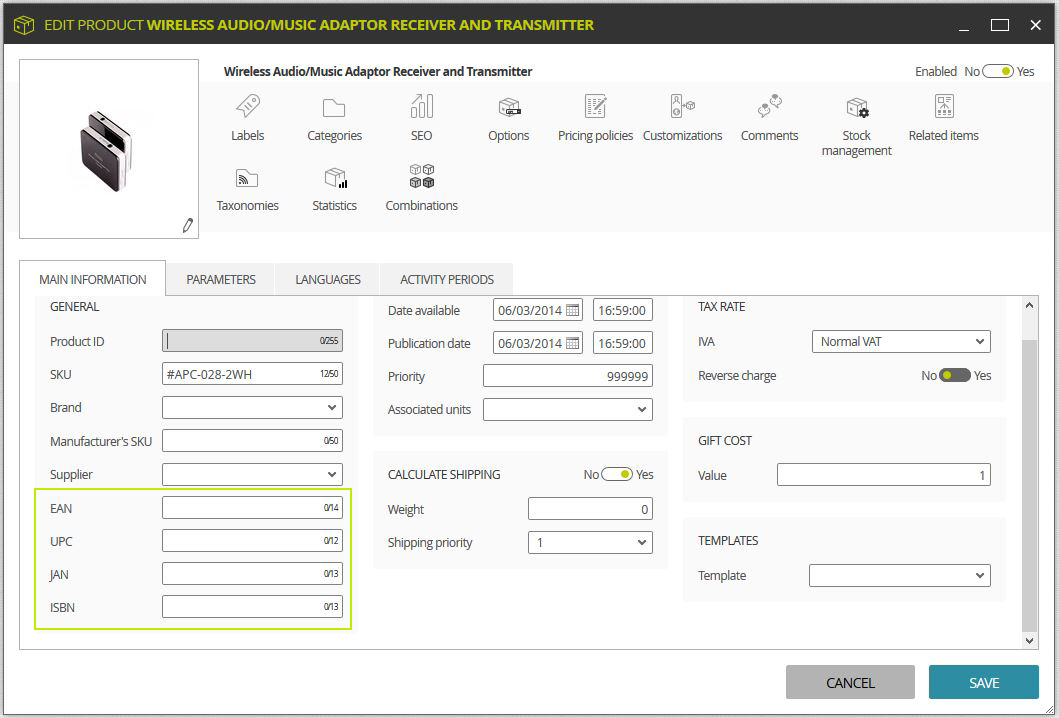Viewport: 1059px width, 718px height.
Task: Click the Gift Cost Value field
Action: [883, 475]
